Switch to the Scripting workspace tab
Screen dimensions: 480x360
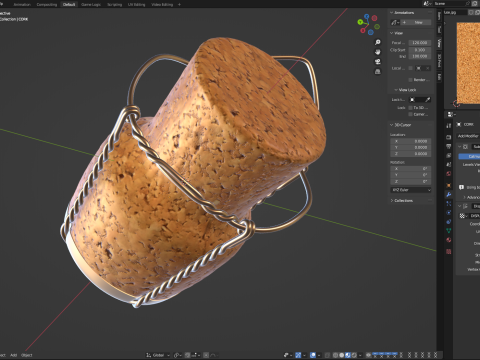coord(114,4)
